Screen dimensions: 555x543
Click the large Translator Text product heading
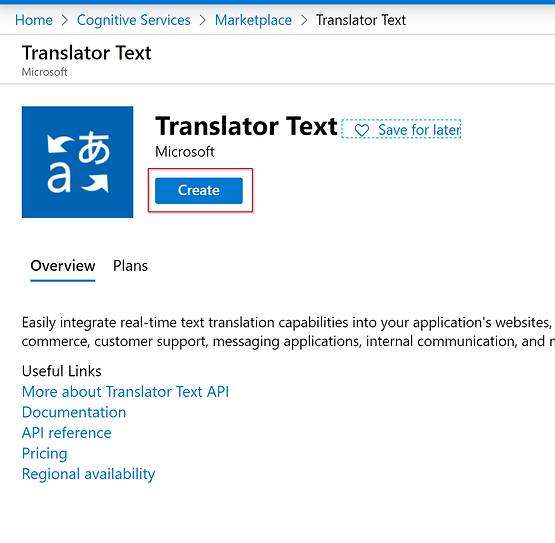point(246,126)
